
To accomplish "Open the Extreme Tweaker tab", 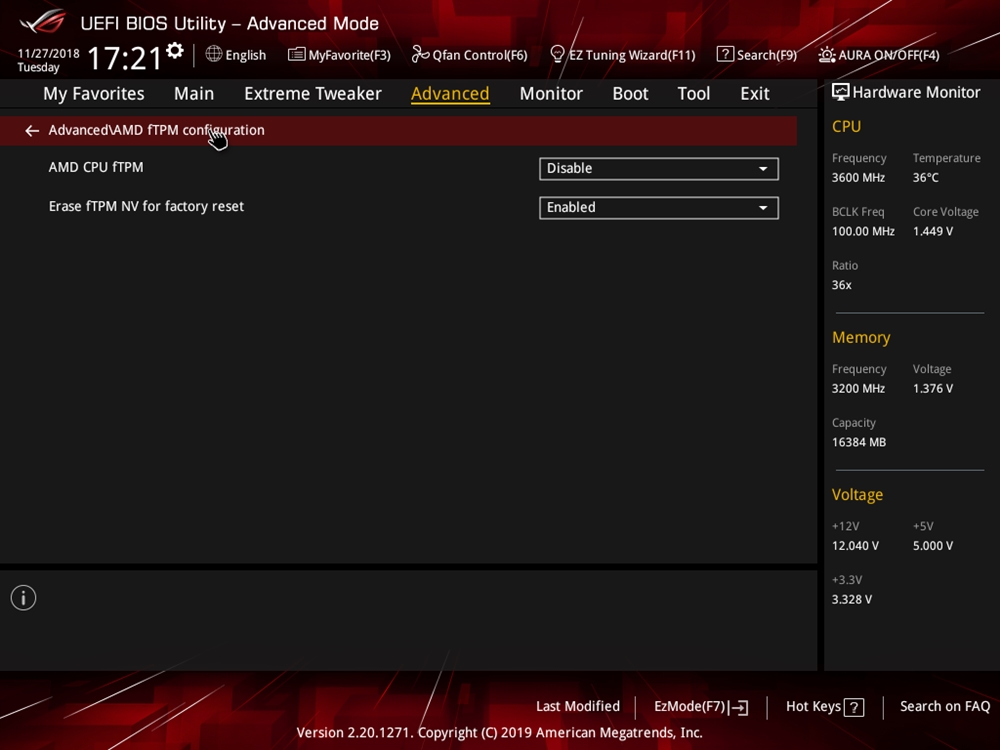I will 312,94.
